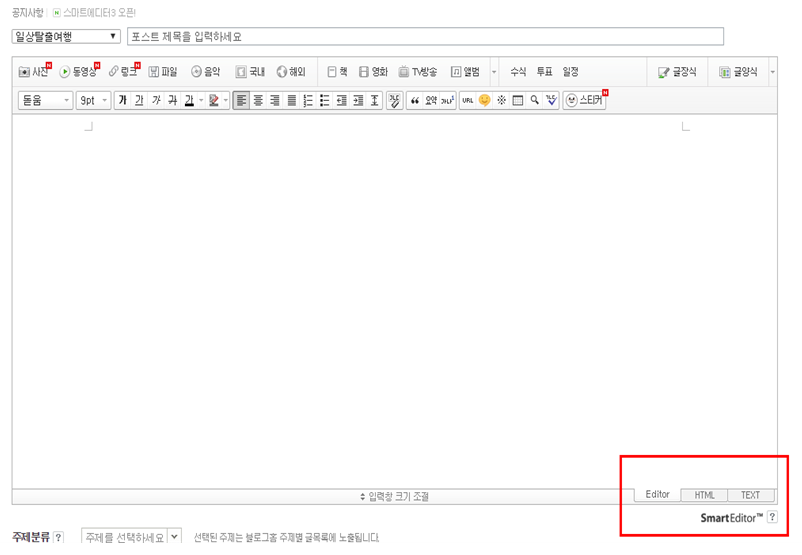Click the 입력창 크기 조절 resize bar
The image size is (802, 555).
pyautogui.click(x=394, y=496)
